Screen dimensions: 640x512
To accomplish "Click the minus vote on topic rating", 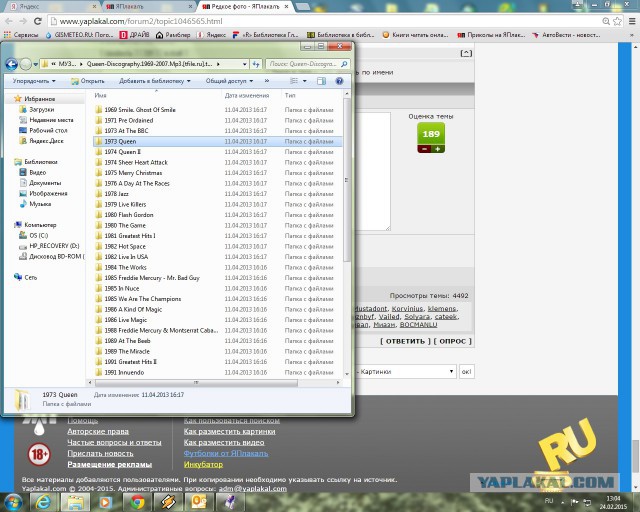I will tap(424, 149).
